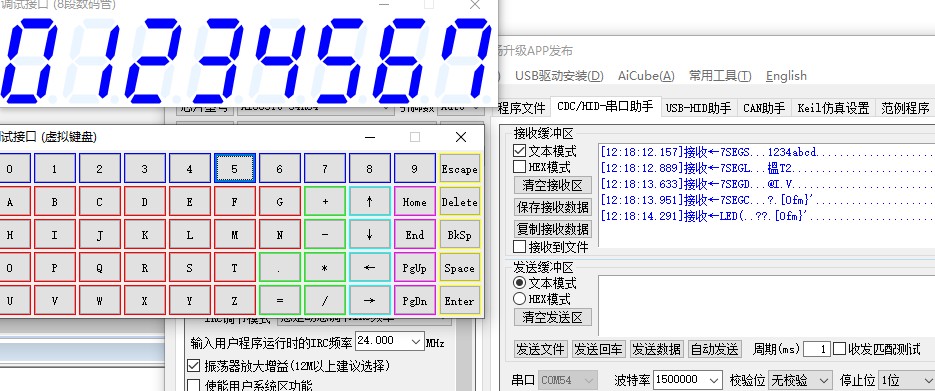935x391 pixels.
Task: Click the highlighted 5 key on virtual keyboard
Action: (x=234, y=169)
